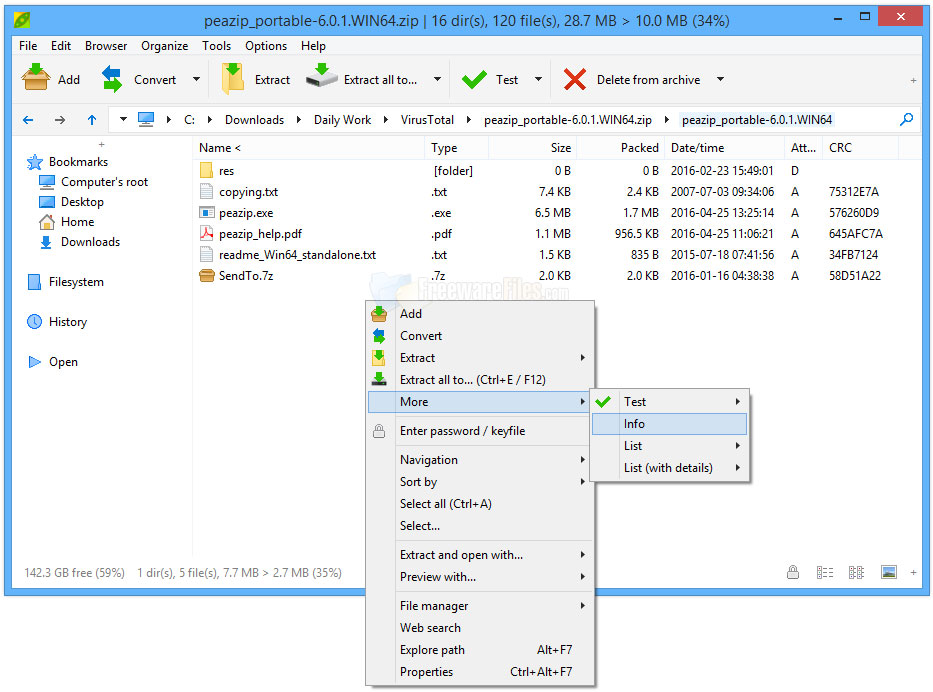Image resolution: width=933 pixels, height=692 pixels.
Task: Sort by the CRC column header
Action: pos(860,148)
